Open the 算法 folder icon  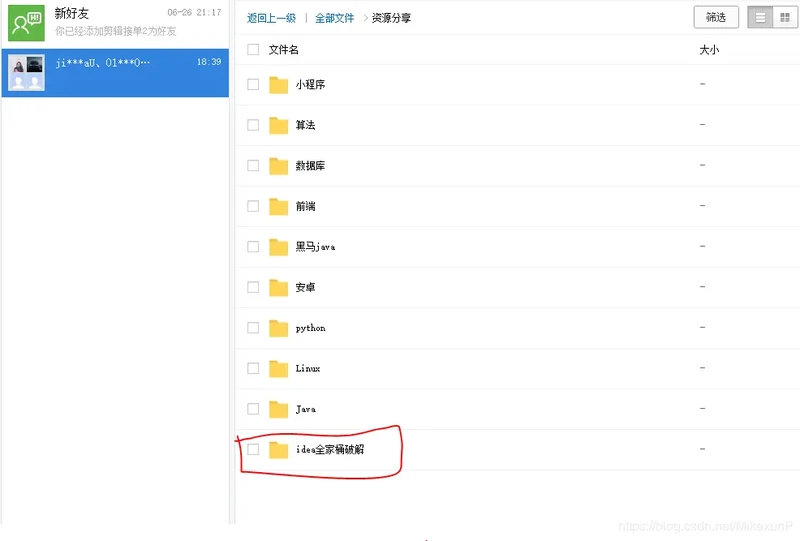point(279,126)
